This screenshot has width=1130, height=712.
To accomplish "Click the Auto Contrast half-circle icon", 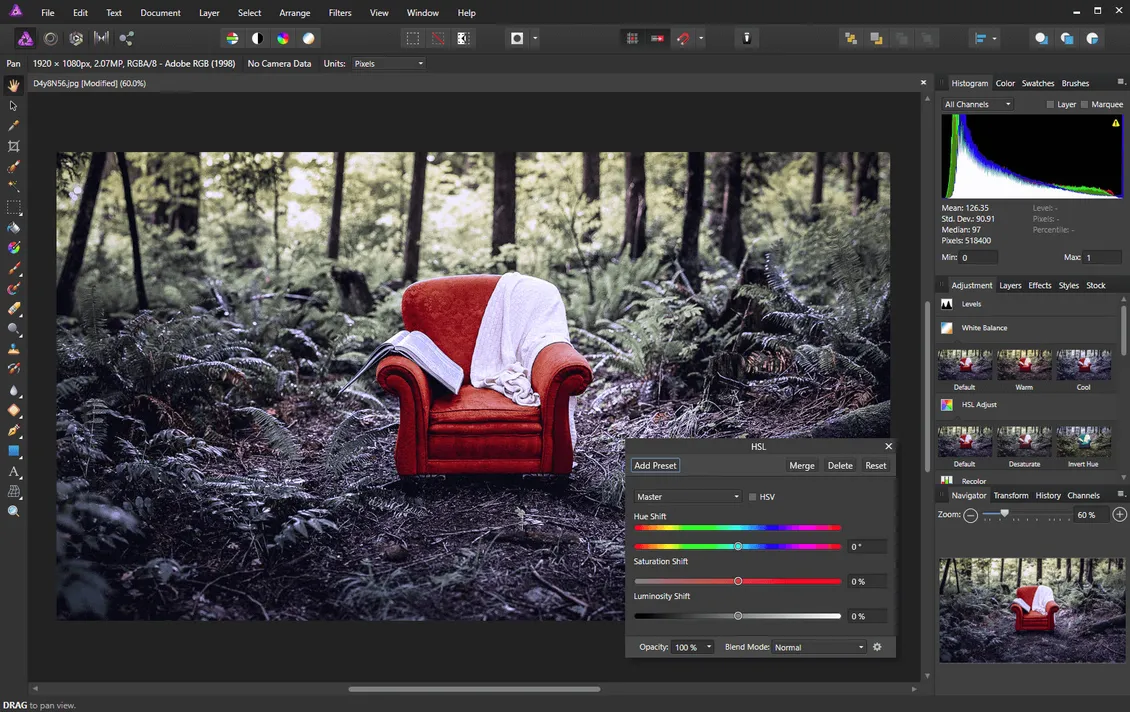I will click(x=257, y=39).
